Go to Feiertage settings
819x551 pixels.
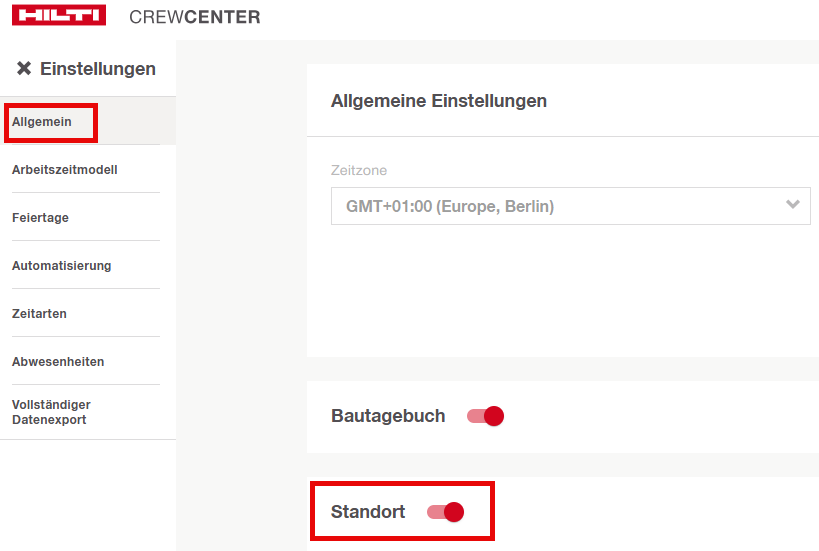[x=41, y=218]
